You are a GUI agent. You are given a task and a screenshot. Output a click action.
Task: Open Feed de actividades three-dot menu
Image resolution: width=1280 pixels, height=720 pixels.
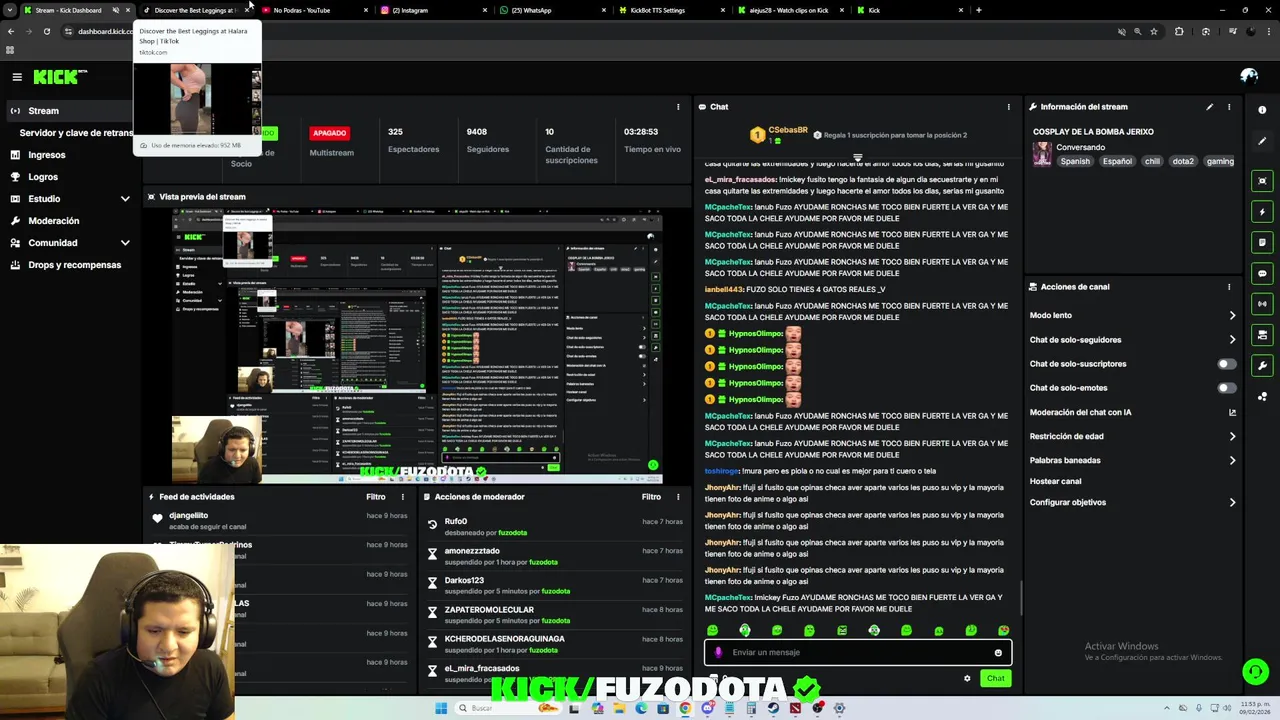point(403,497)
